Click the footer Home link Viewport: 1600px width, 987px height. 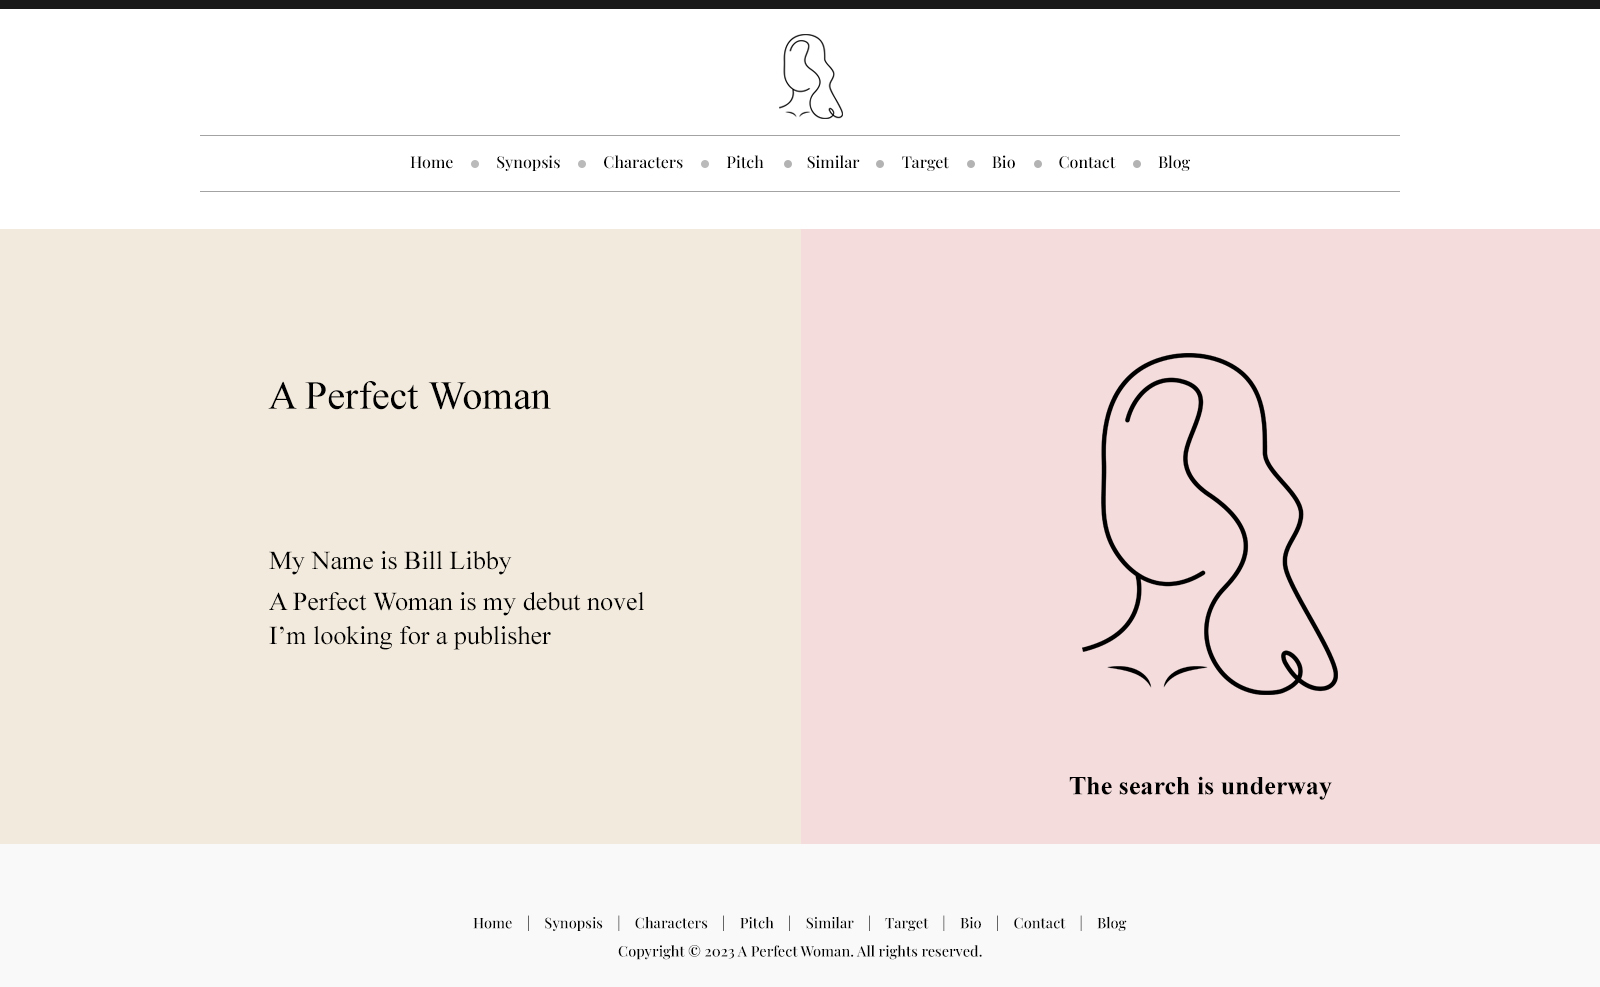point(492,923)
